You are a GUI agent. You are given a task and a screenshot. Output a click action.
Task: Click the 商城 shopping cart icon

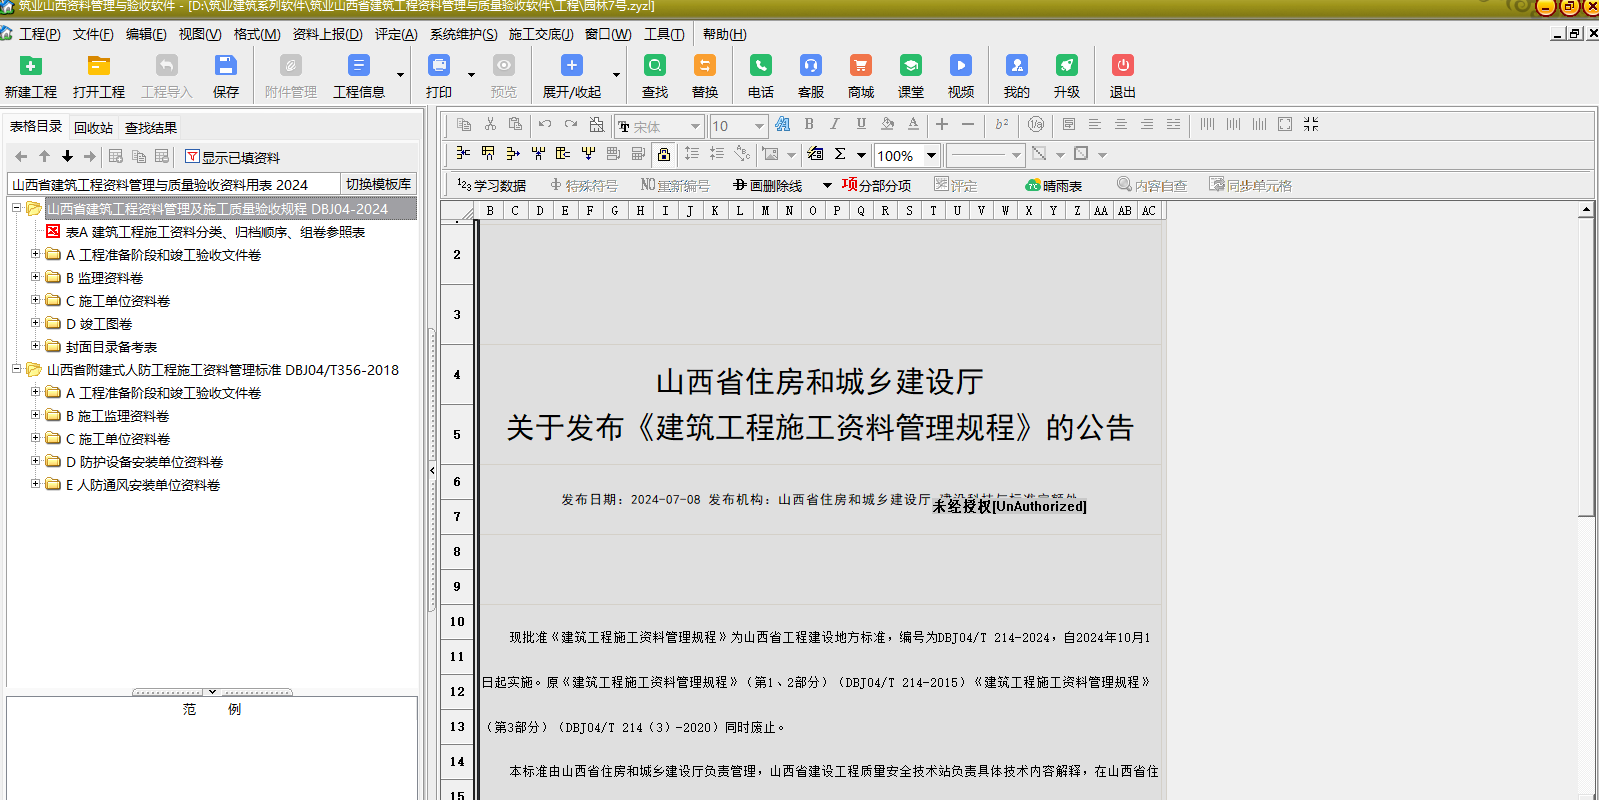point(860,66)
